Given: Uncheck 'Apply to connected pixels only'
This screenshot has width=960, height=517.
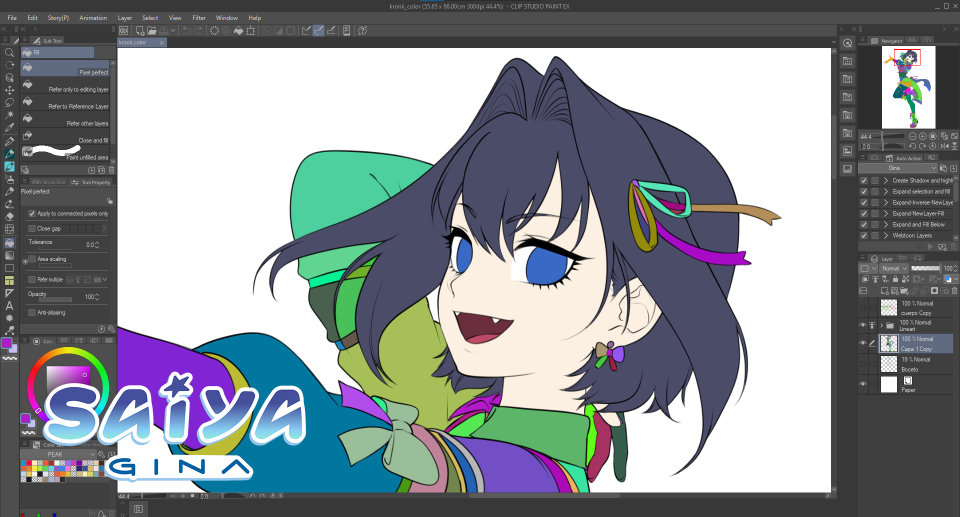Looking at the screenshot, I should pyautogui.click(x=31, y=214).
